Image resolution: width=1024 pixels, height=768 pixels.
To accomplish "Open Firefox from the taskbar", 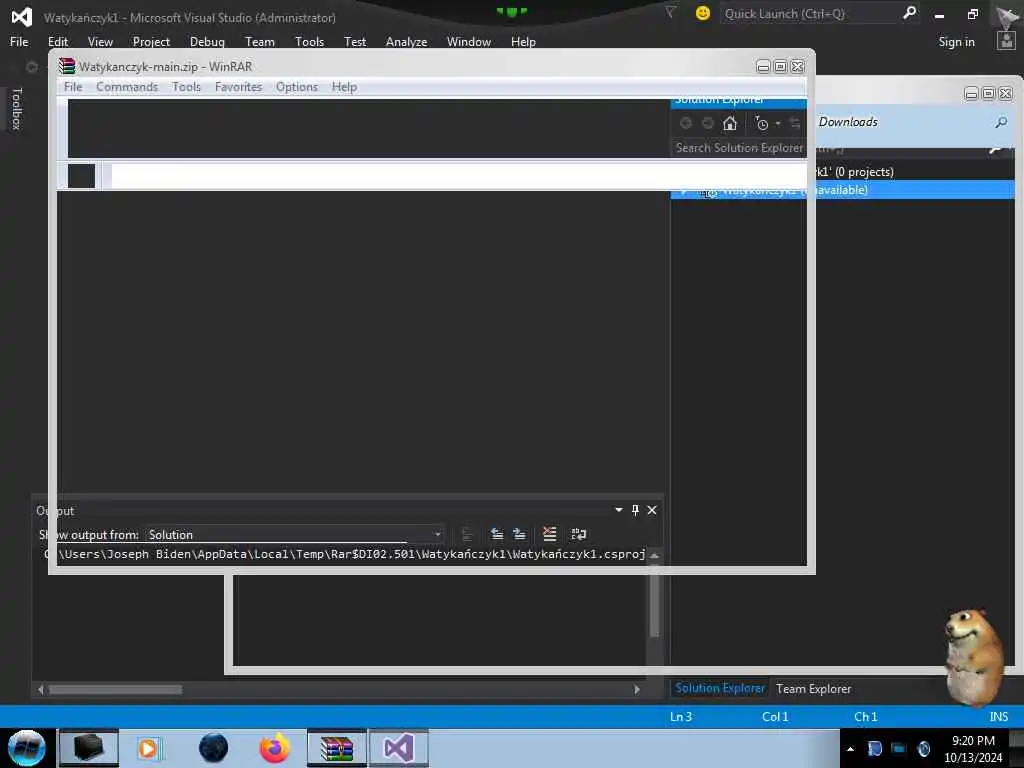I will [x=274, y=748].
